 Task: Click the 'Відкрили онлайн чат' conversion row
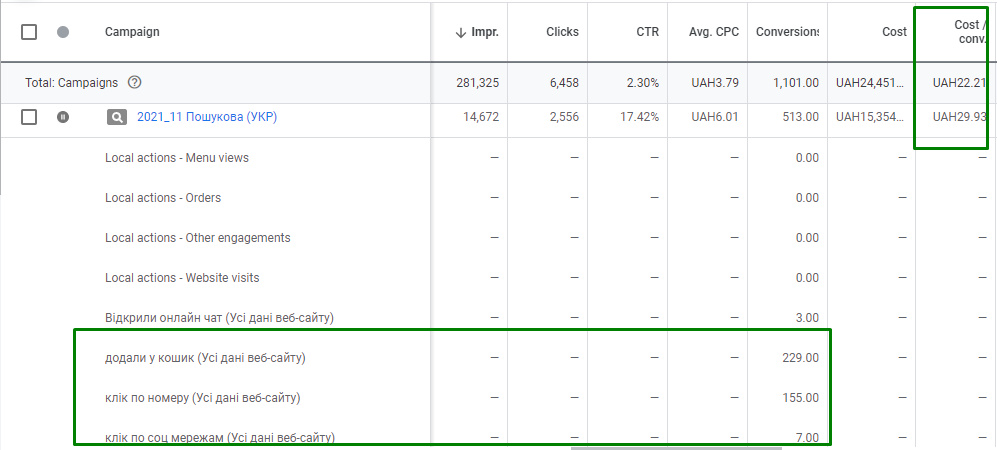[219, 317]
